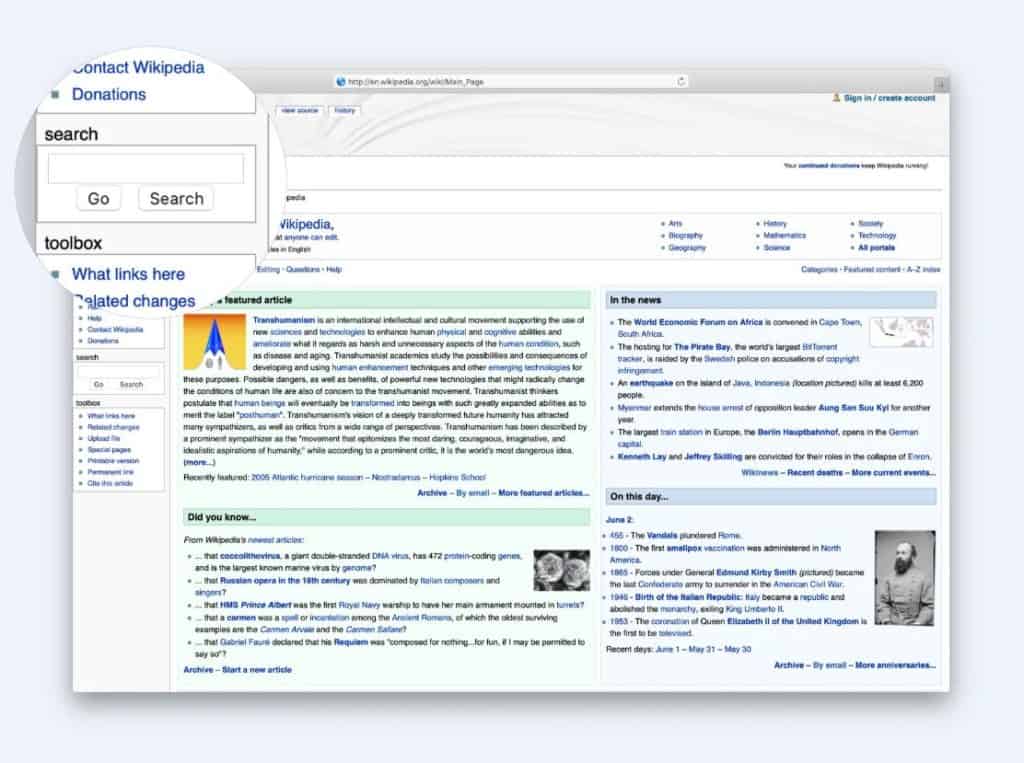Click the address bar URL field
1024x763 pixels.
pyautogui.click(x=511, y=82)
